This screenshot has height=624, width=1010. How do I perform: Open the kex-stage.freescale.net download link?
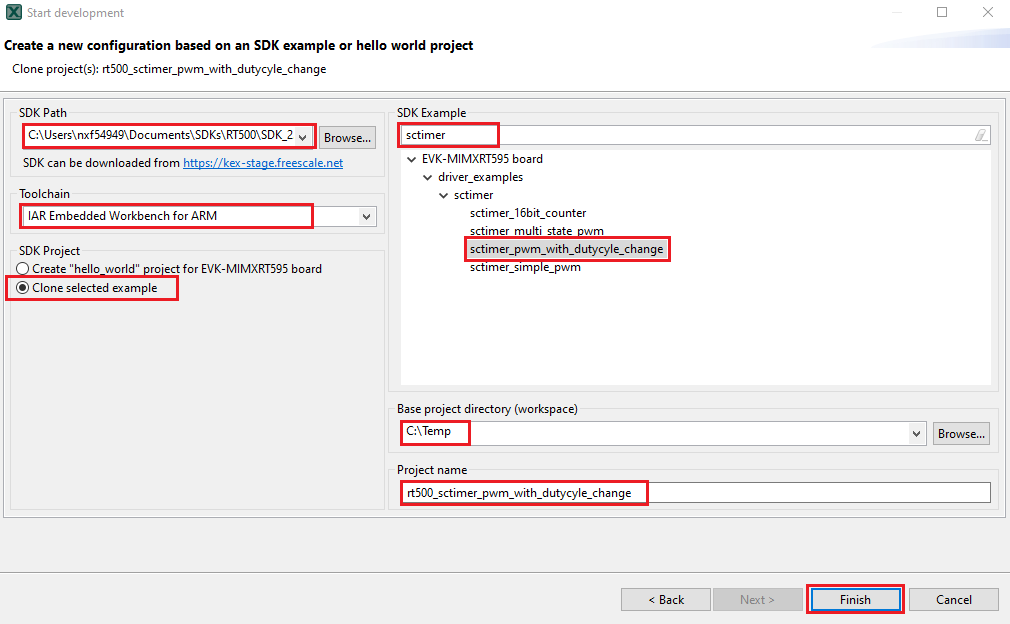263,163
